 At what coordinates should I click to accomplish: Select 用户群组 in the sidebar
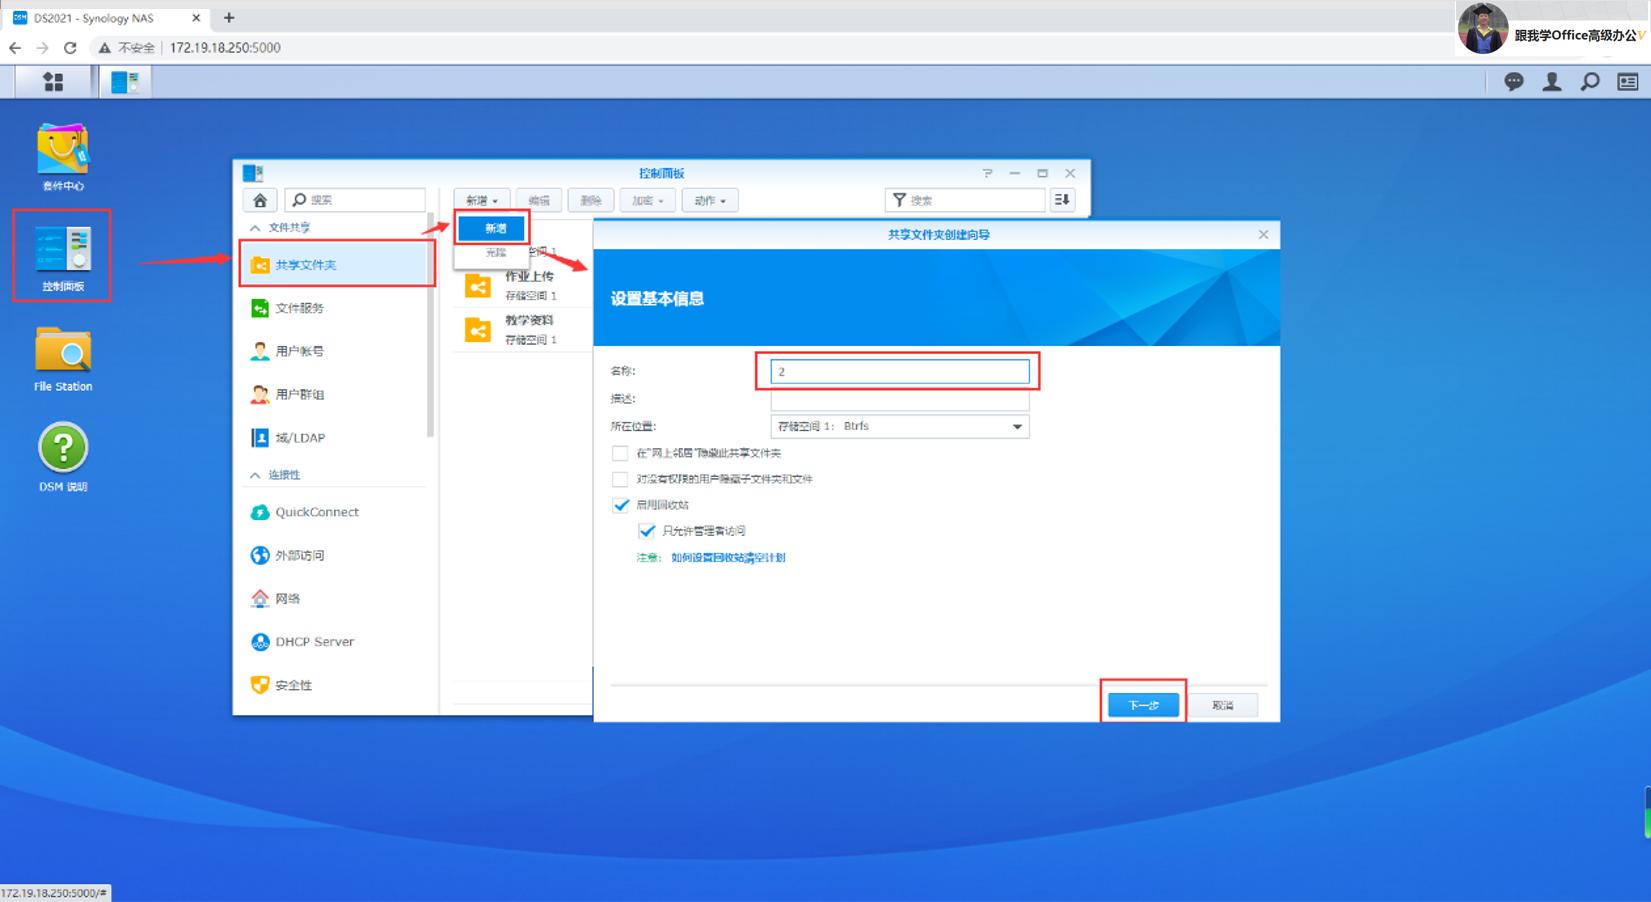point(336,395)
